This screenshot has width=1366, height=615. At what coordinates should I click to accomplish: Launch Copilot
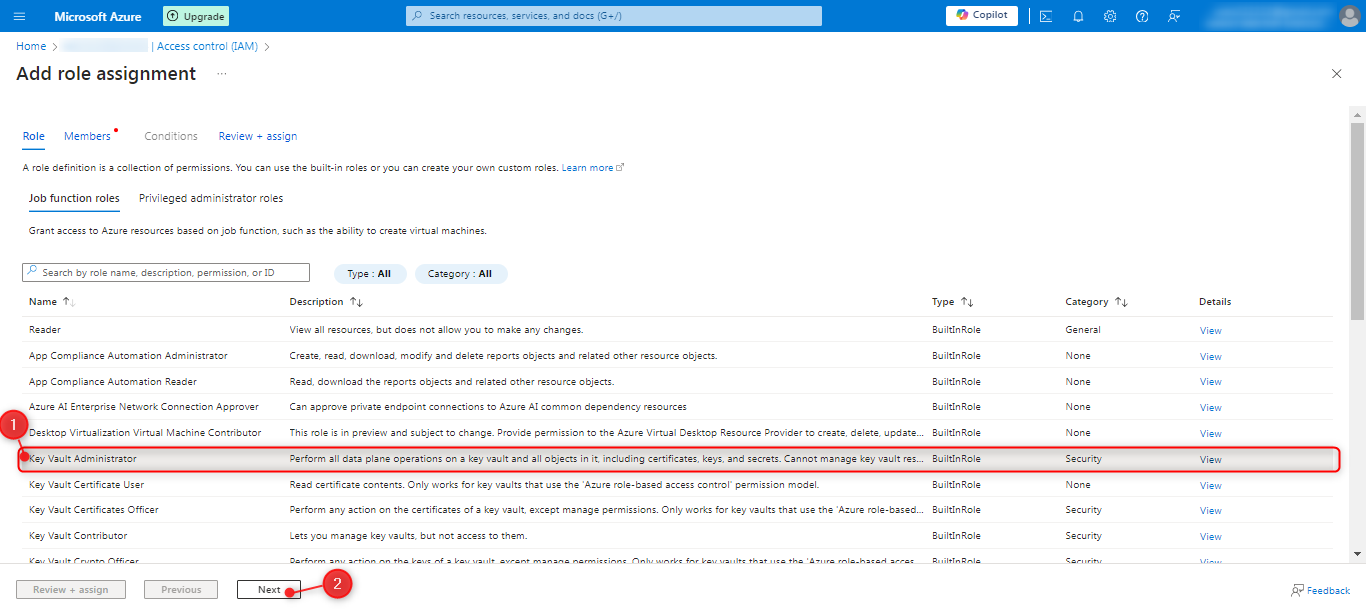982,15
